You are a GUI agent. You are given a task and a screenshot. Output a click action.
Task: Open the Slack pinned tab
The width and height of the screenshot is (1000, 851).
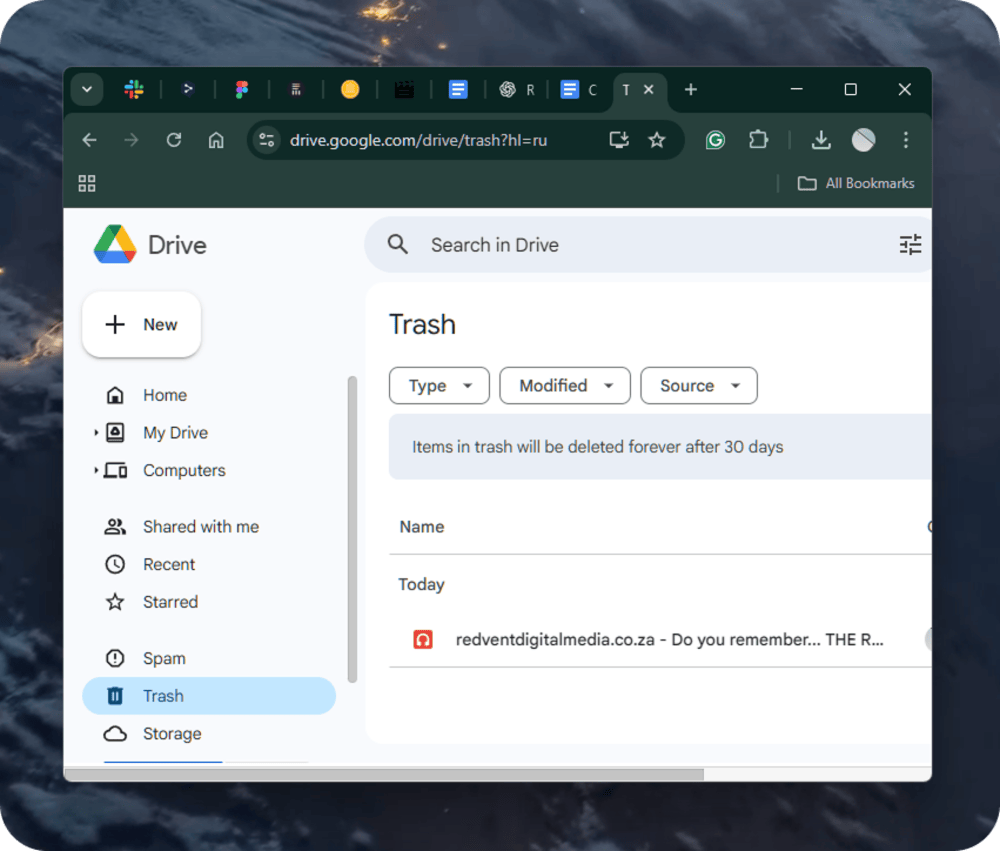pos(134,90)
